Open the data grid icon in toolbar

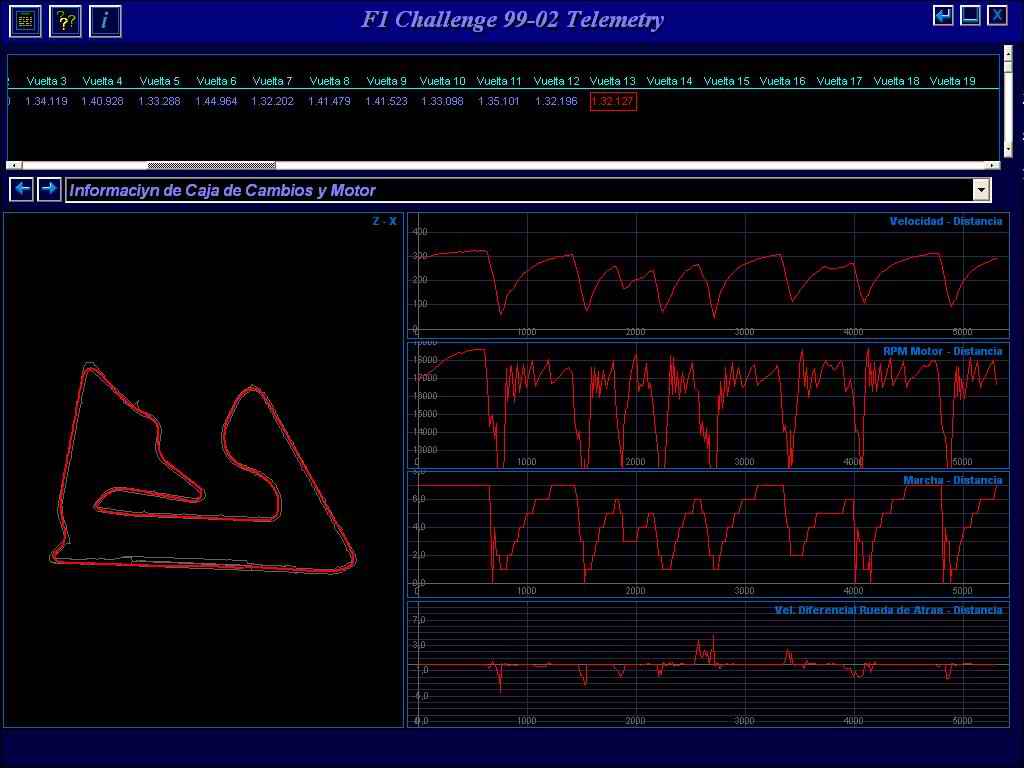25,20
